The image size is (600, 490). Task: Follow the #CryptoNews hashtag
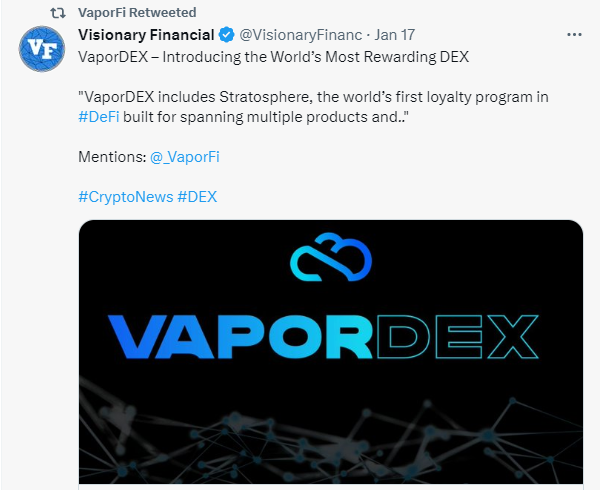(126, 197)
